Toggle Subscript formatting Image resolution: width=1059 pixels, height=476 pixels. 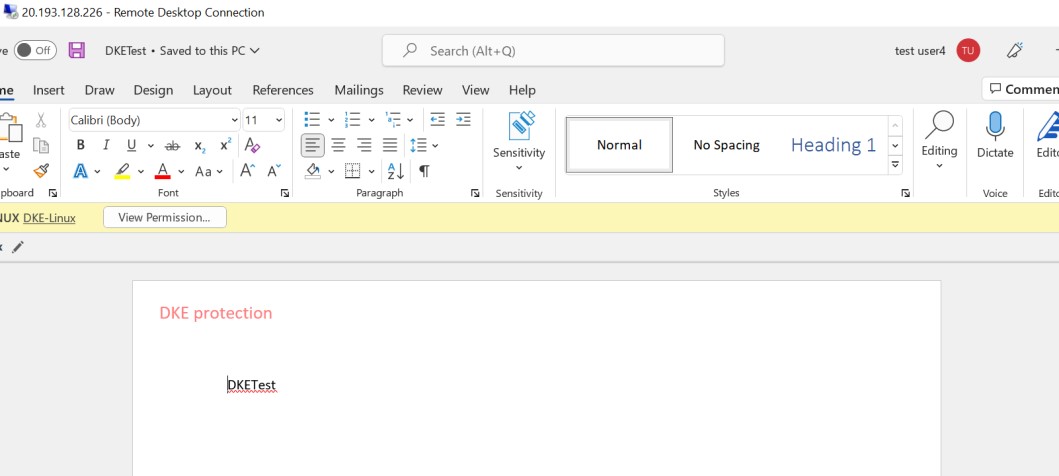[x=200, y=145]
